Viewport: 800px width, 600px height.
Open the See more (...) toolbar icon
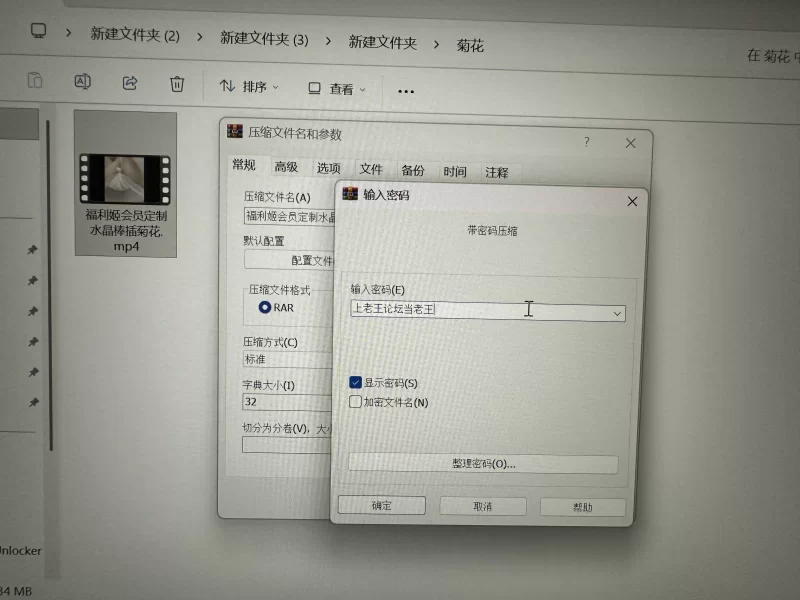point(405,91)
